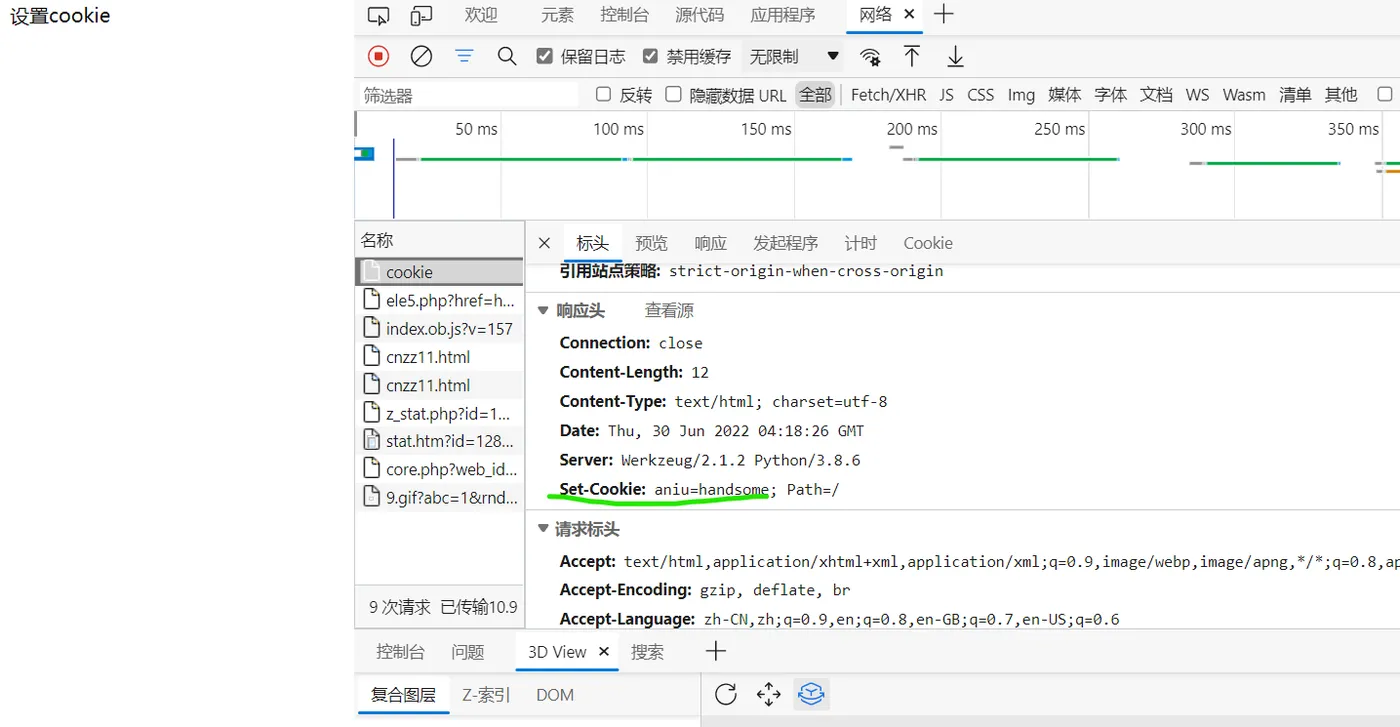Image resolution: width=1400 pixels, height=727 pixels.
Task: Click the 筛选器 filter input field
Action: pyautogui.click(x=468, y=96)
